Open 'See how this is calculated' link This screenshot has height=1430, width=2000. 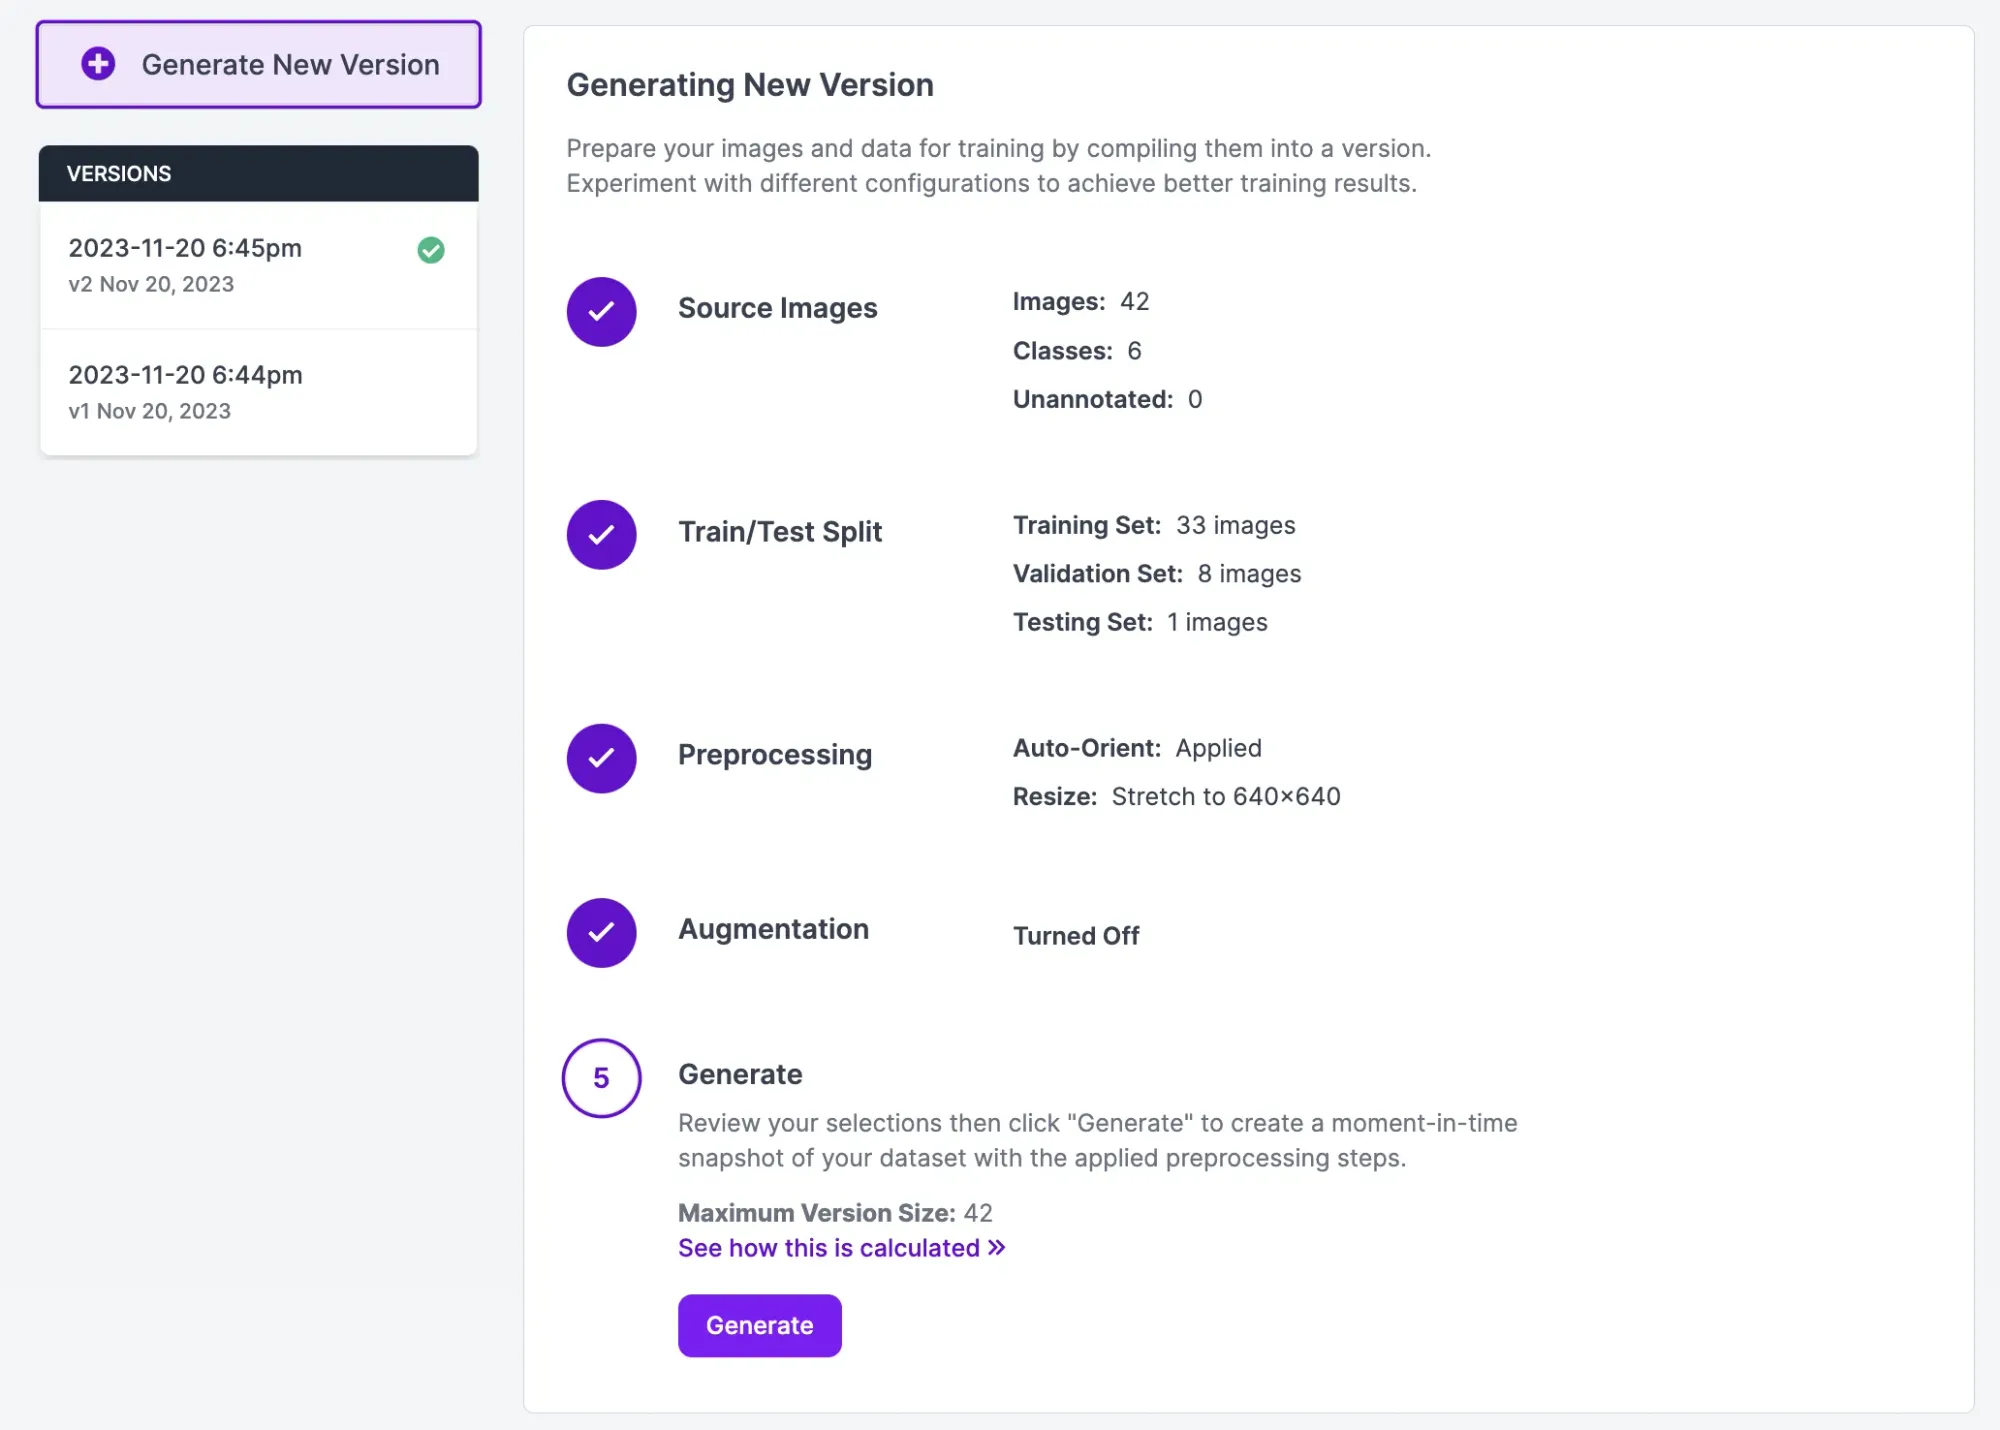tap(828, 1248)
